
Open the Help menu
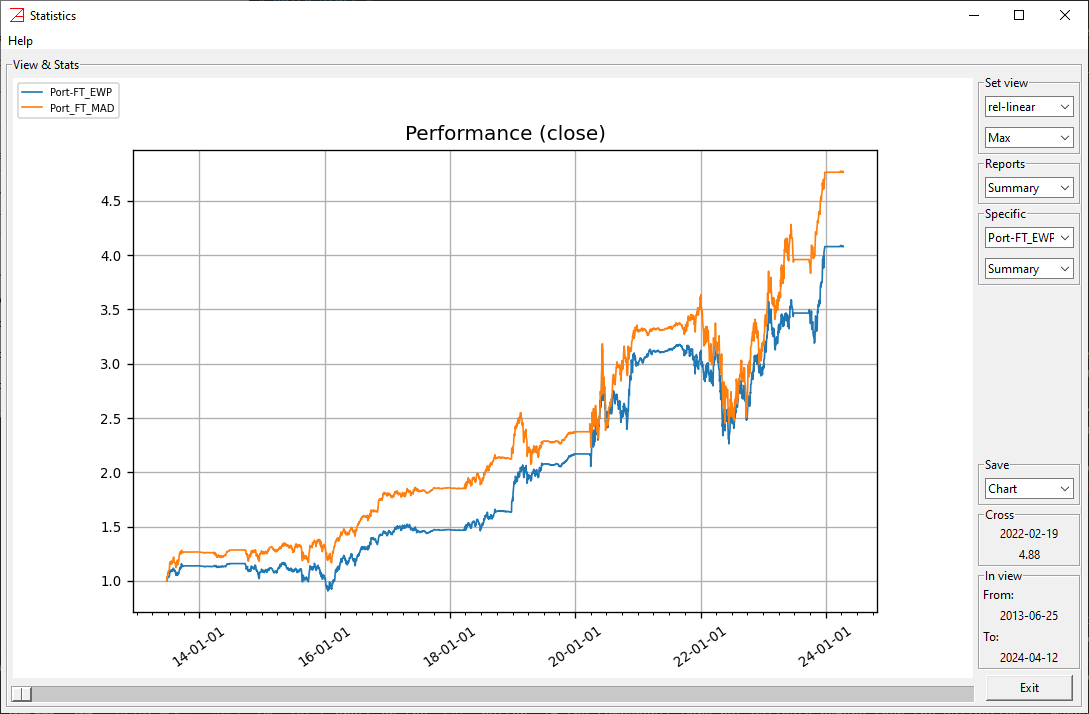pos(20,41)
